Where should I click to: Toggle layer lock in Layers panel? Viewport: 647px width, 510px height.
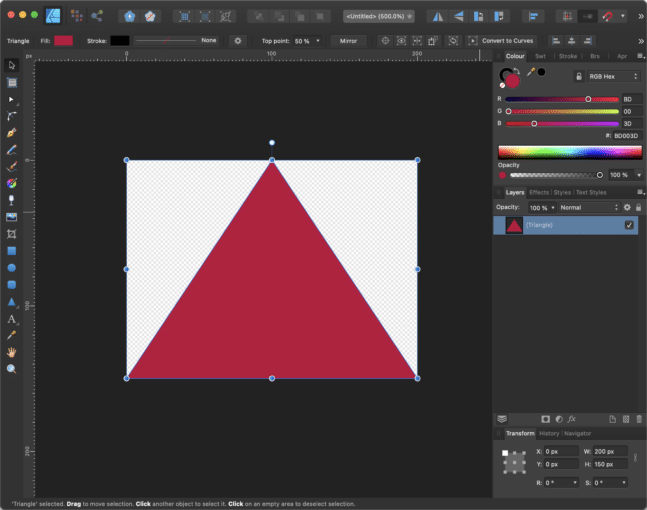(638, 207)
